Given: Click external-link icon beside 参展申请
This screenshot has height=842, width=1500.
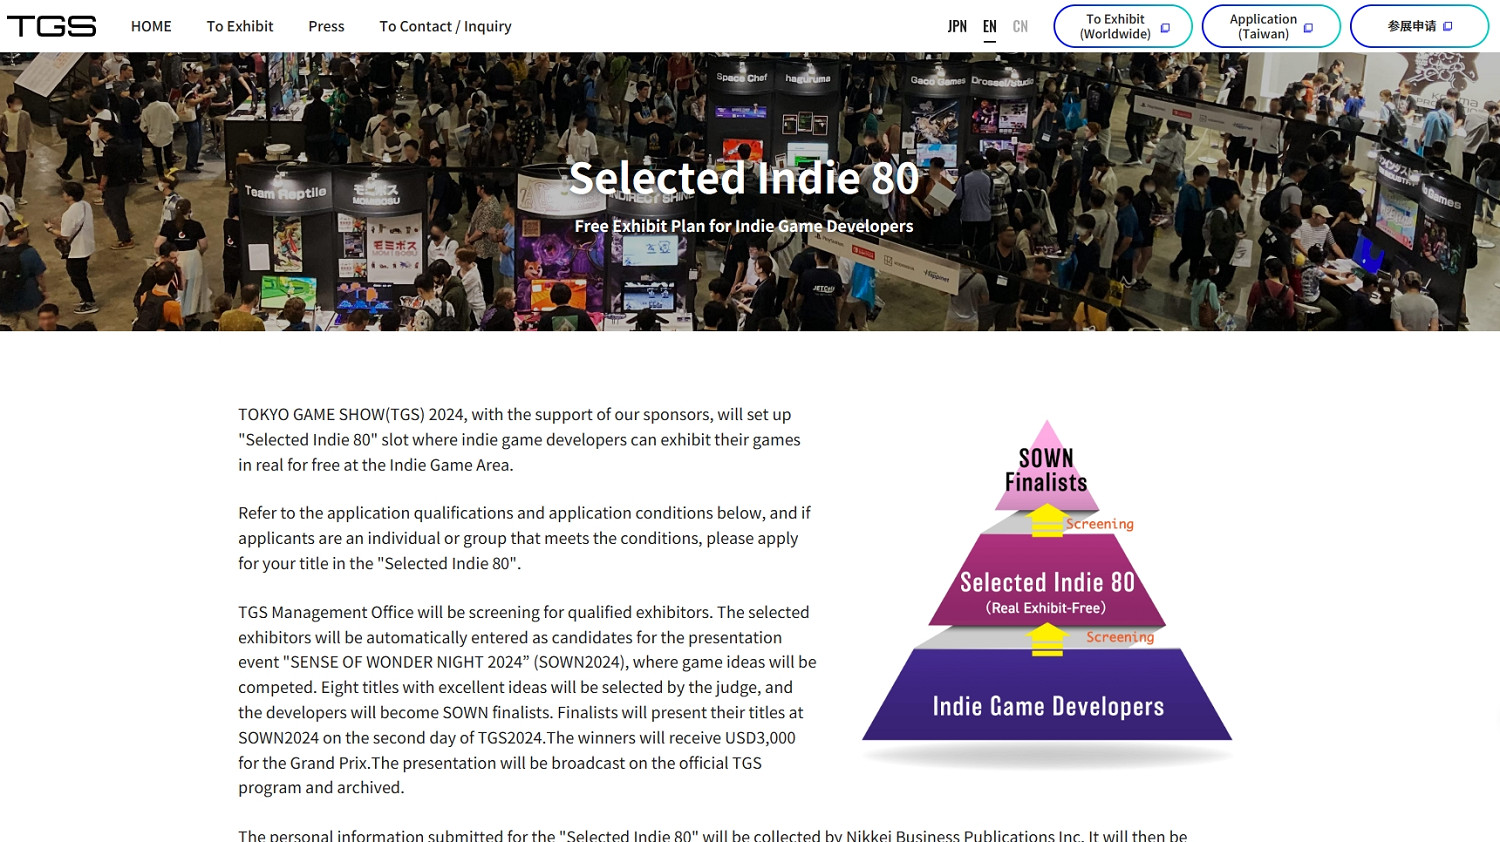Looking at the screenshot, I should pyautogui.click(x=1447, y=26).
